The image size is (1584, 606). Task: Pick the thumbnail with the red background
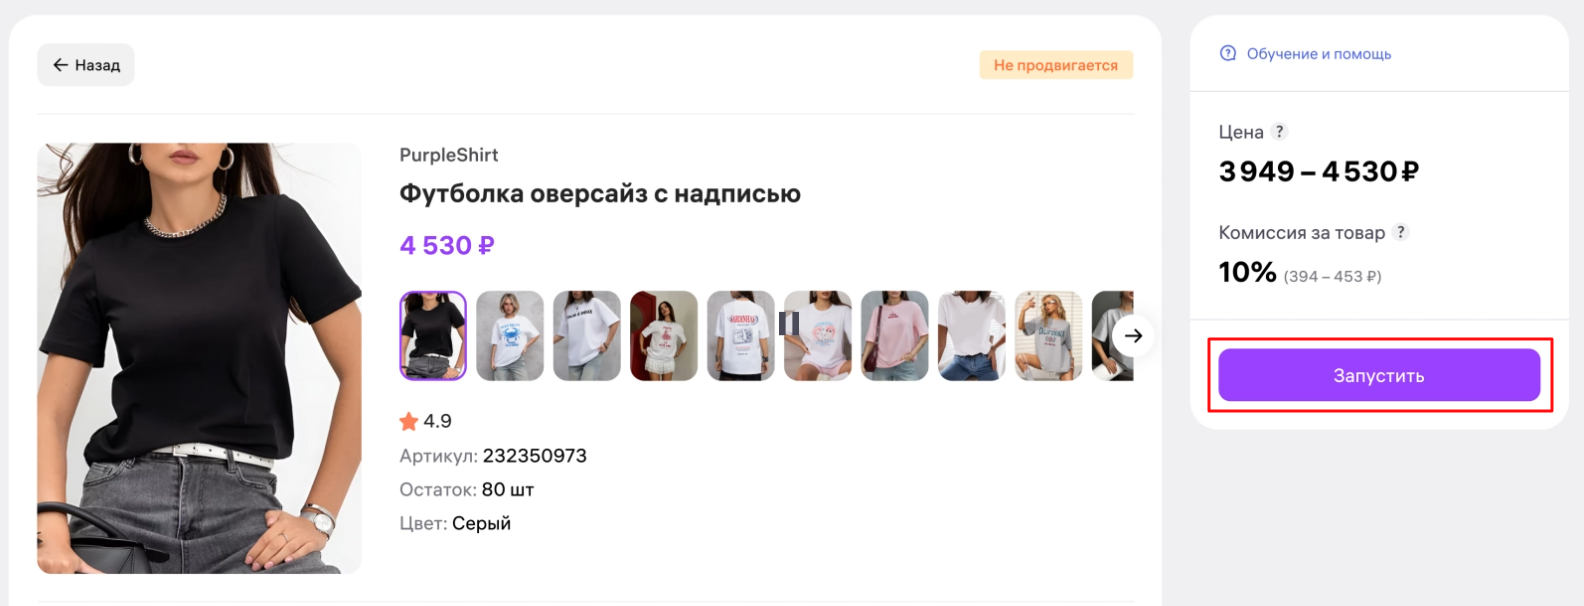pos(664,336)
